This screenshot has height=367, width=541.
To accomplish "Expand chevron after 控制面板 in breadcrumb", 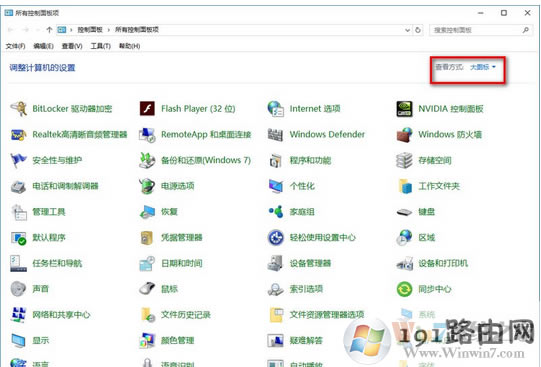I will click(109, 30).
